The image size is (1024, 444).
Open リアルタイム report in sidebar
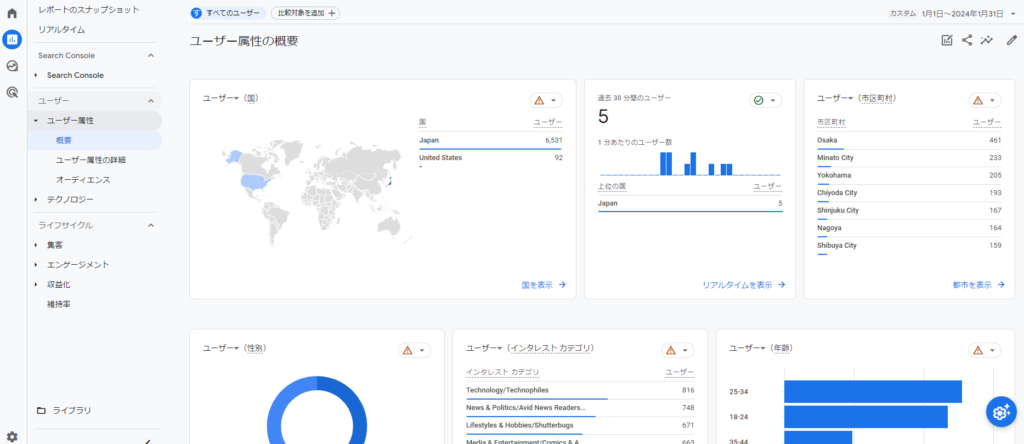(x=61, y=29)
